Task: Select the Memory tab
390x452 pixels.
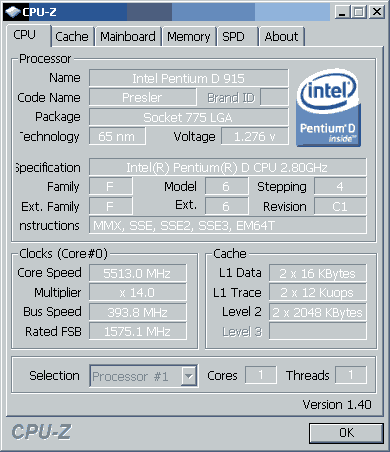Action: (189, 37)
